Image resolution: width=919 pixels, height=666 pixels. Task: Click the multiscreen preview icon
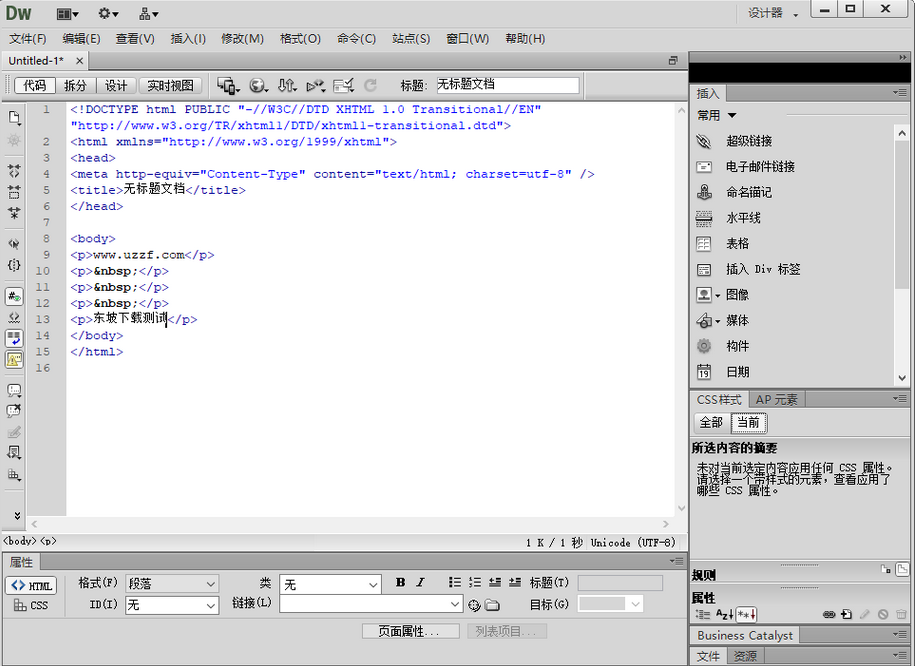(x=228, y=86)
